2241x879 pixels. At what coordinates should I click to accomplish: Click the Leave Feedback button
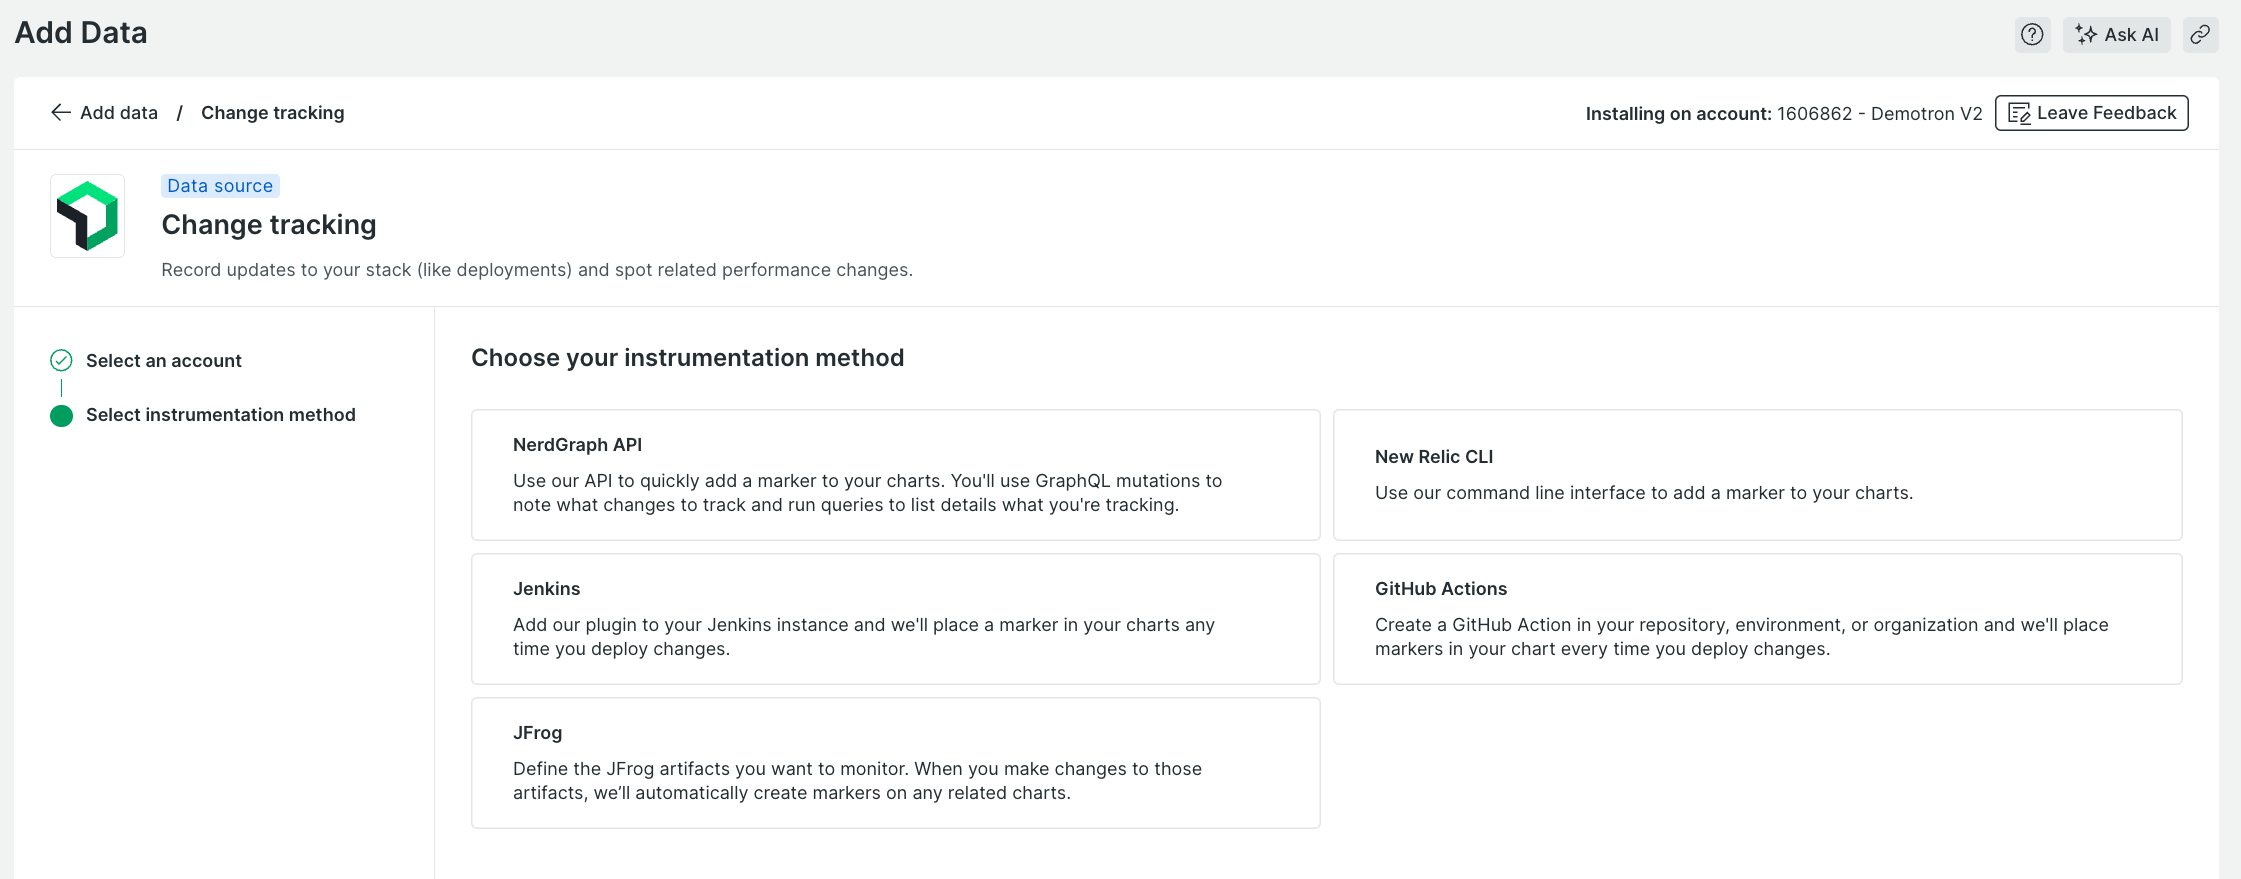[2091, 113]
